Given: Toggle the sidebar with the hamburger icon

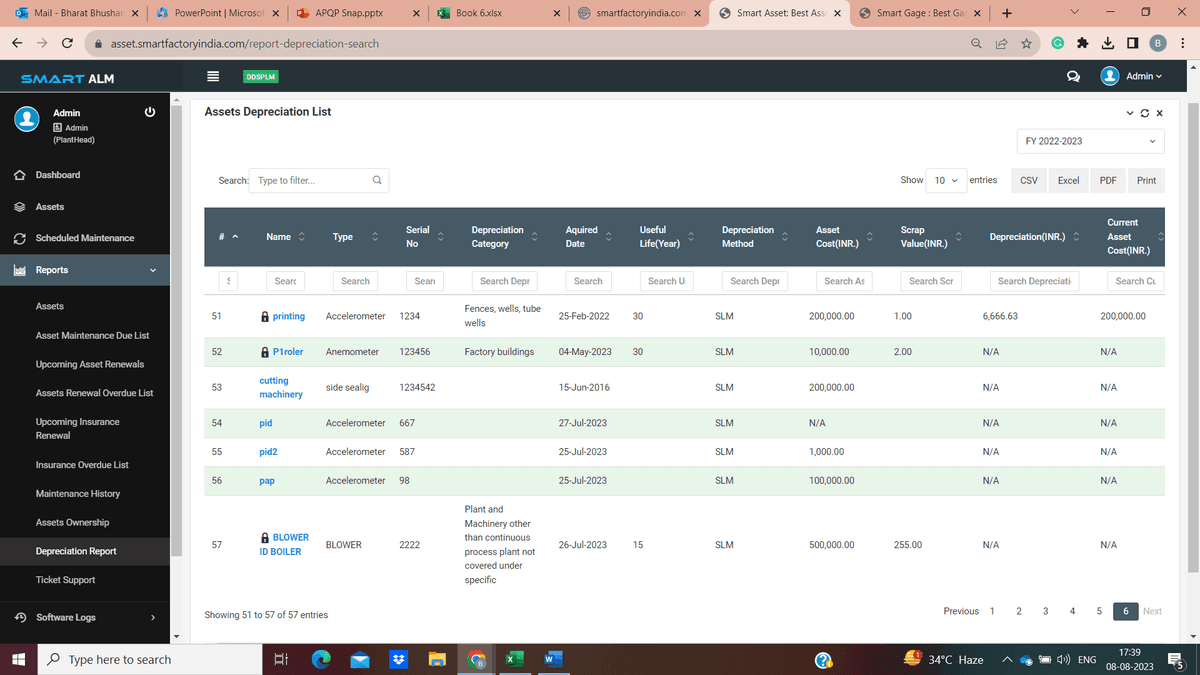Looking at the screenshot, I should click(x=212, y=76).
